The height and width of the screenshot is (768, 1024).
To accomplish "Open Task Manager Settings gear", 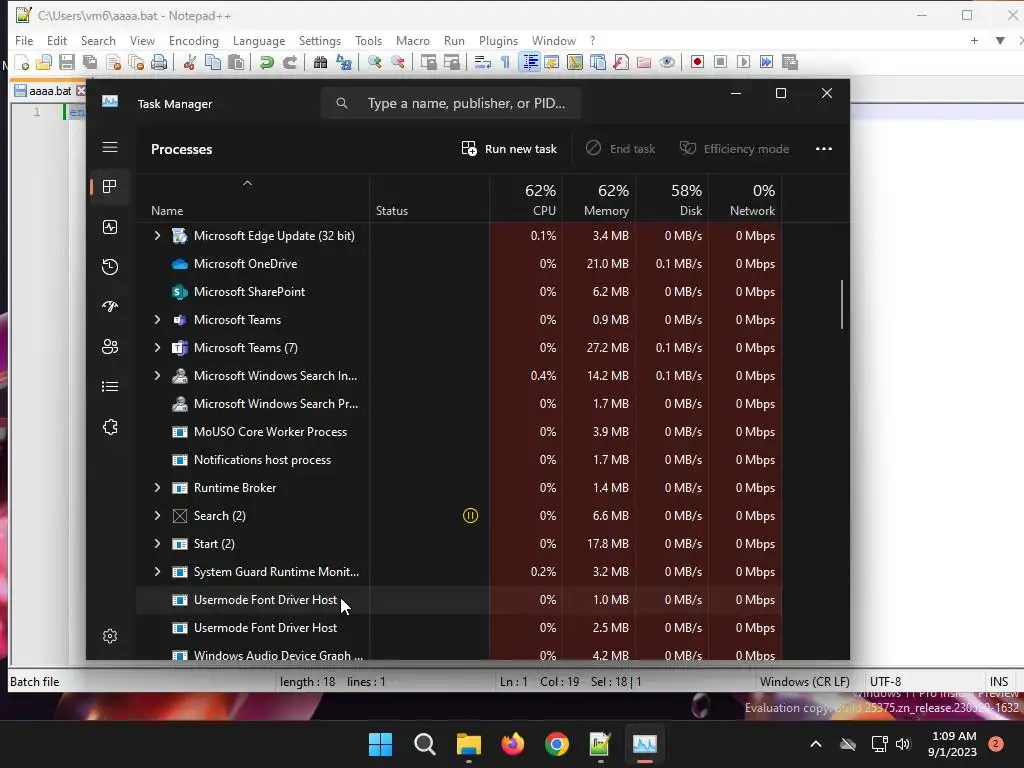I will coord(110,636).
